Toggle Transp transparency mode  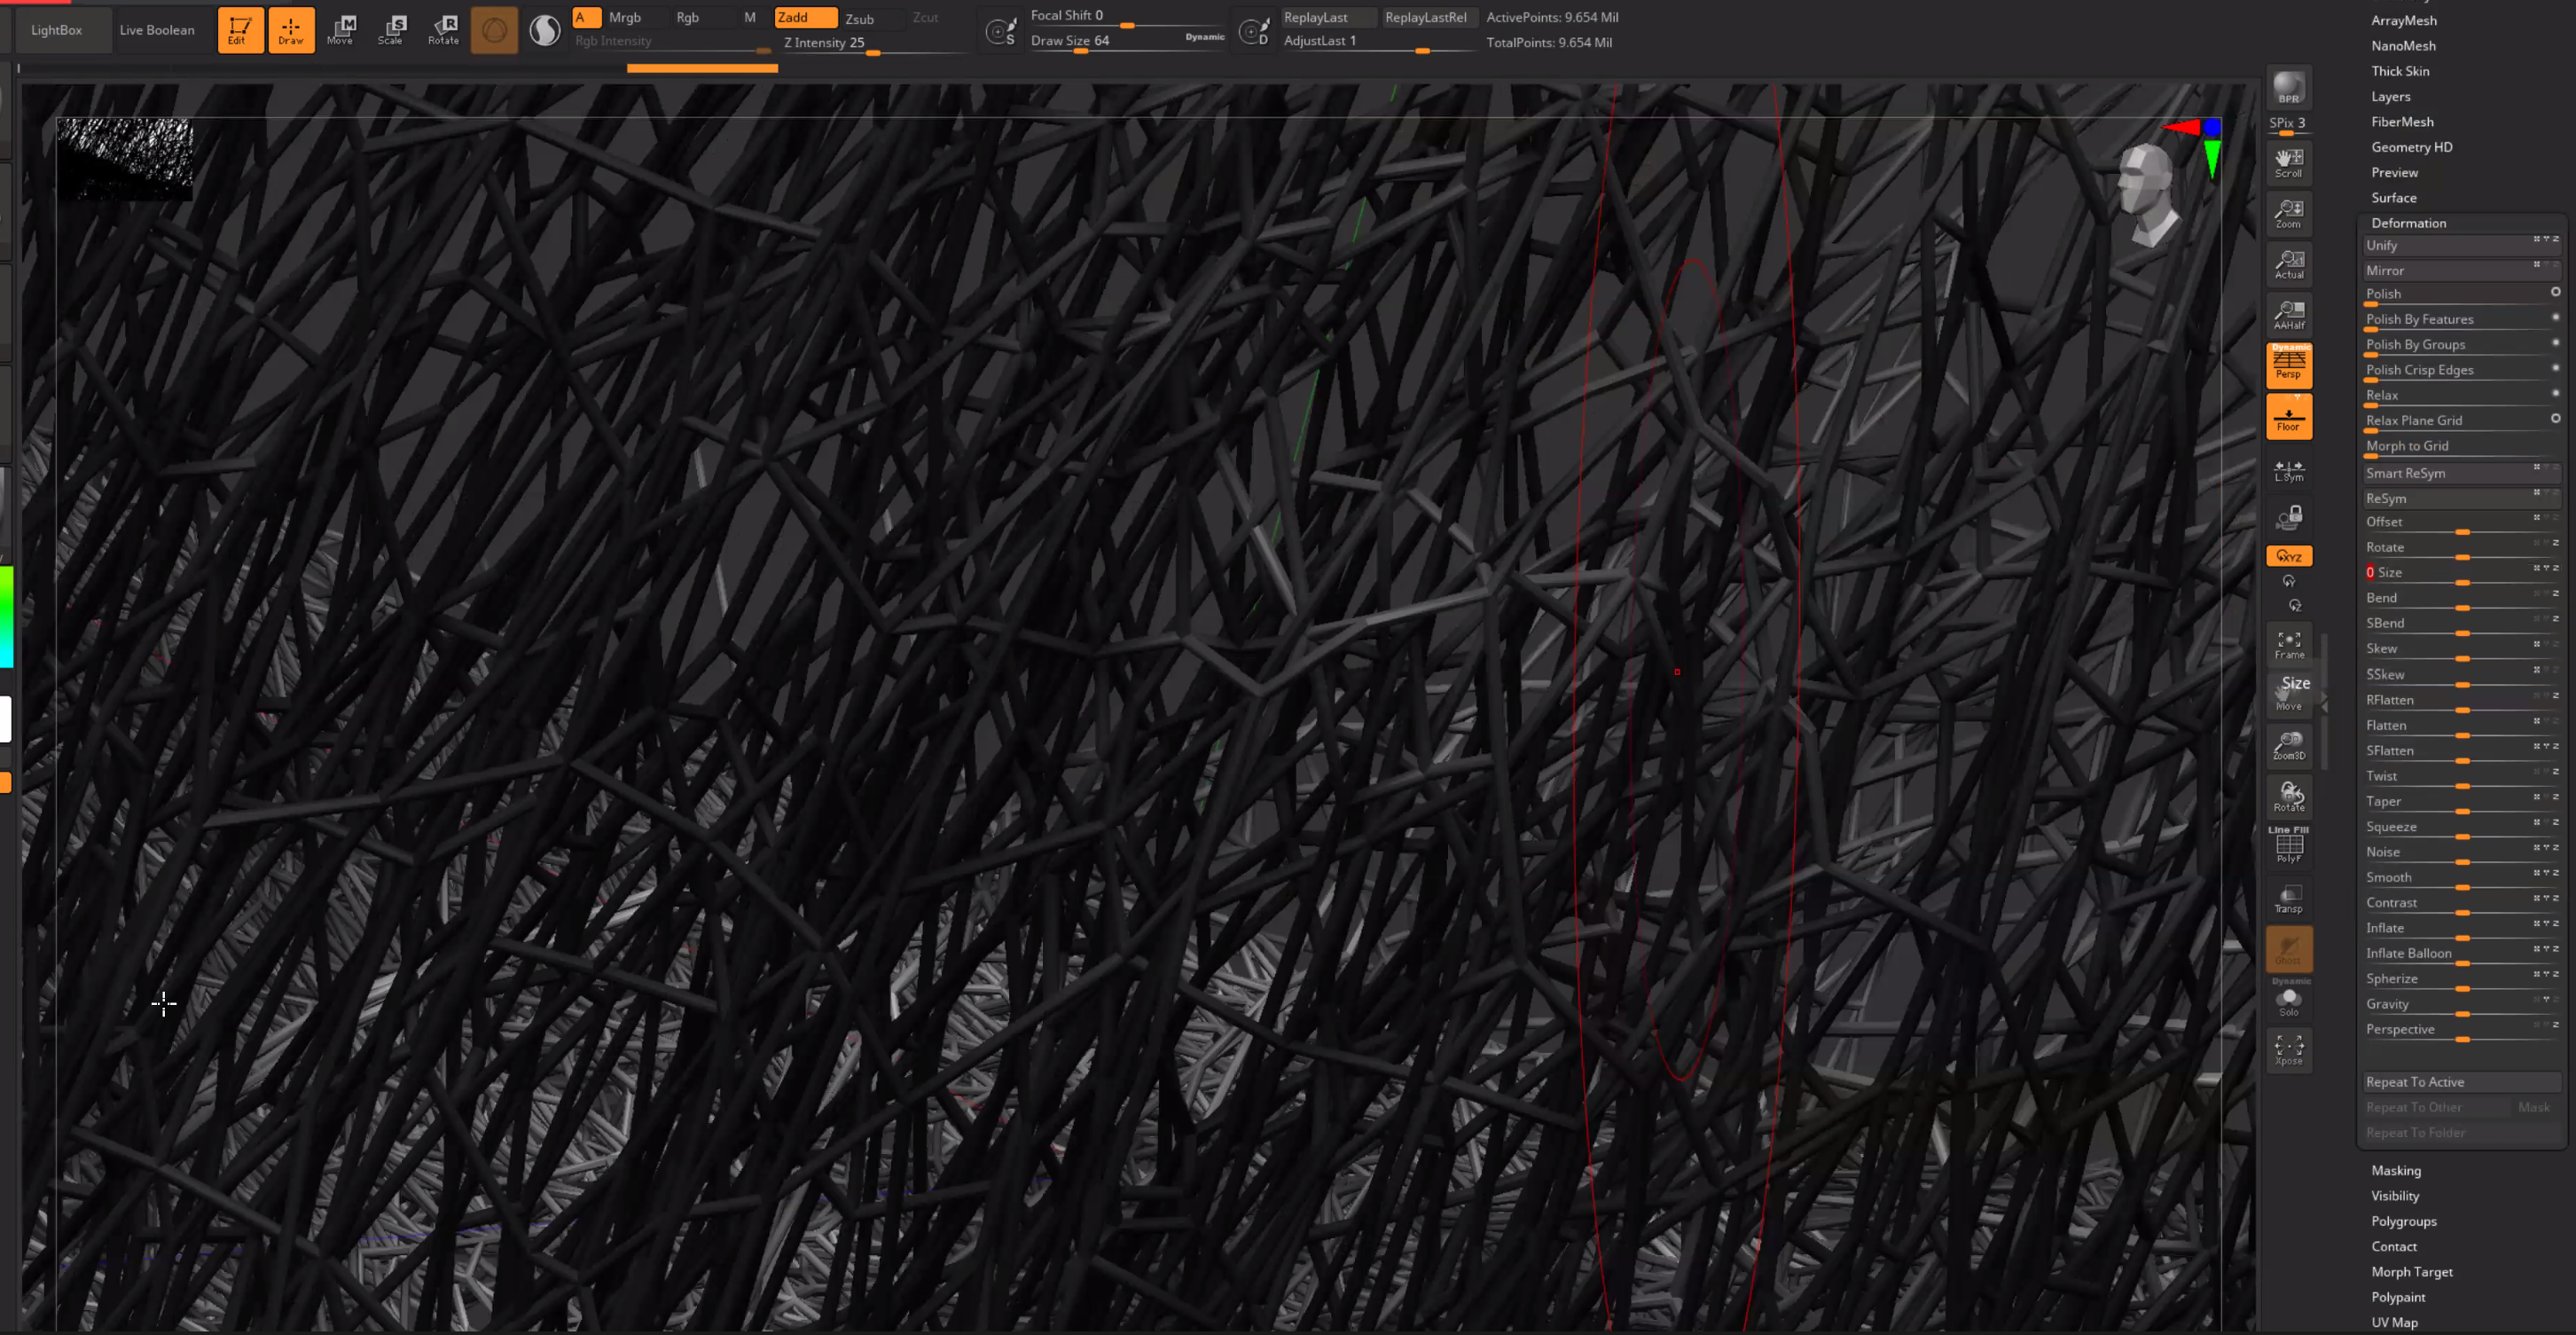coord(2288,898)
